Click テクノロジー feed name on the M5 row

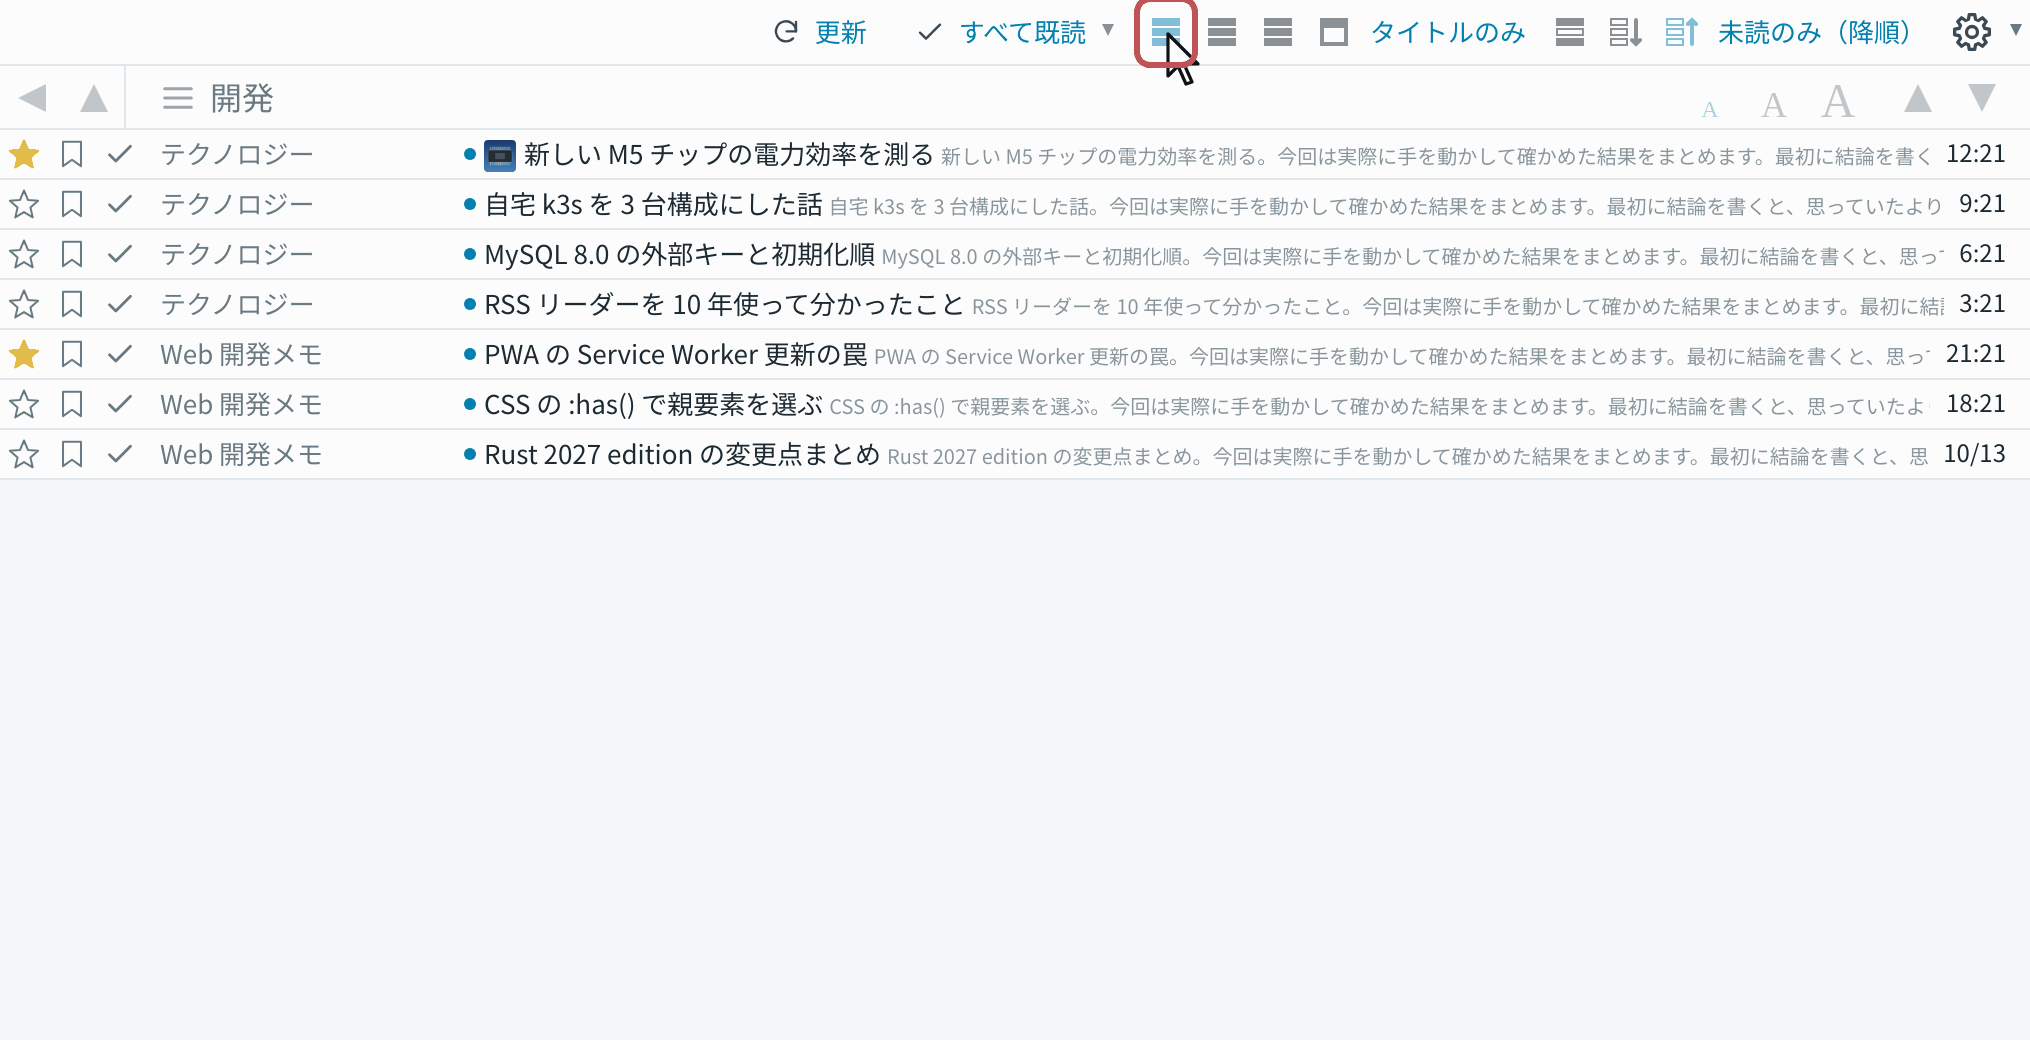click(237, 154)
